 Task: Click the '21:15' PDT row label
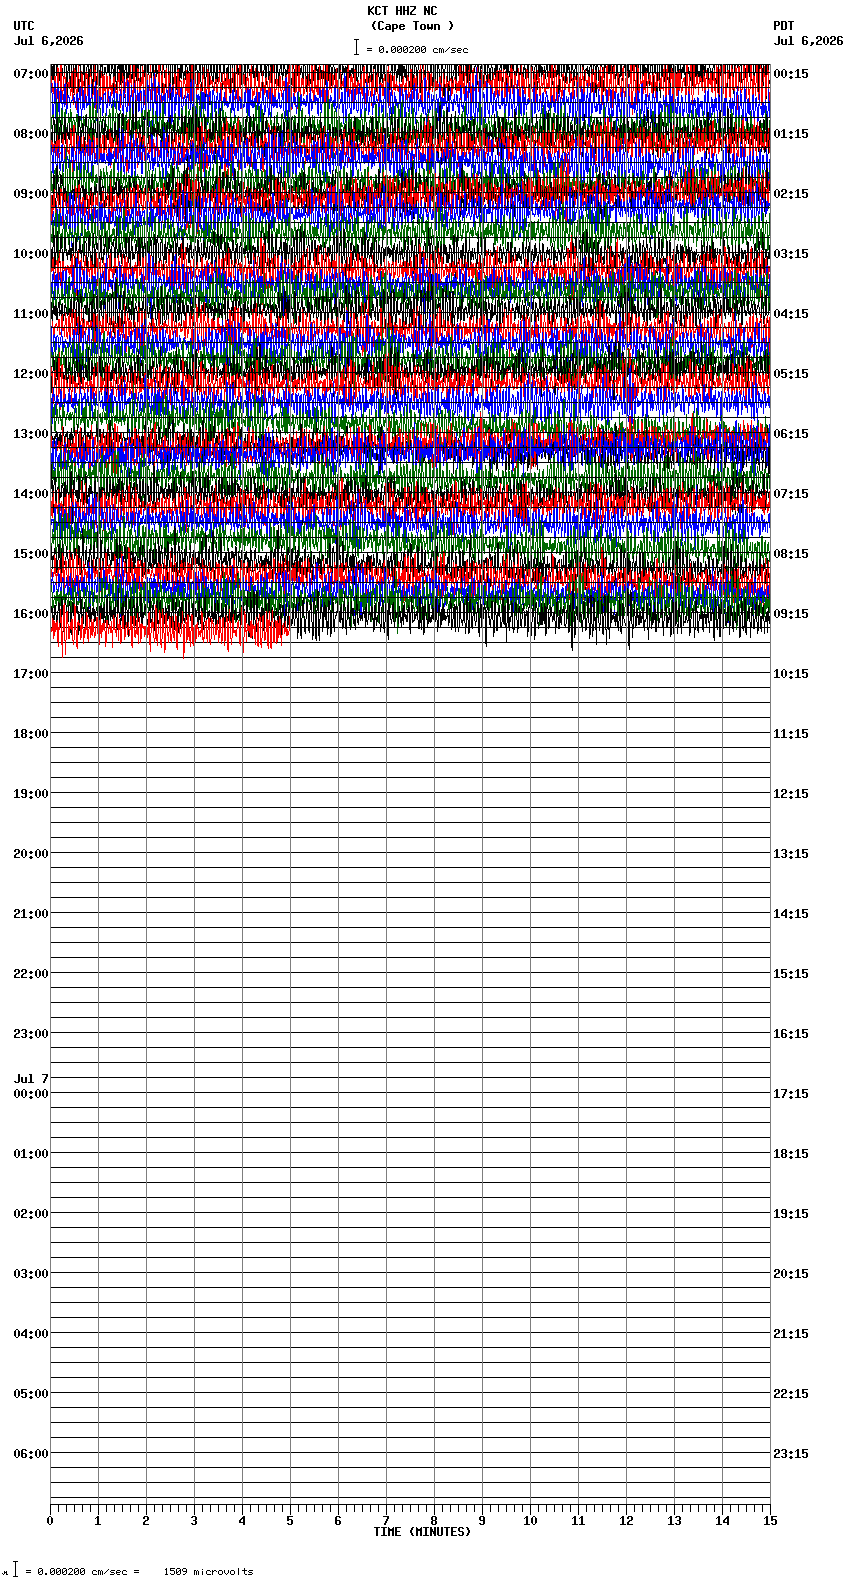tap(791, 1334)
